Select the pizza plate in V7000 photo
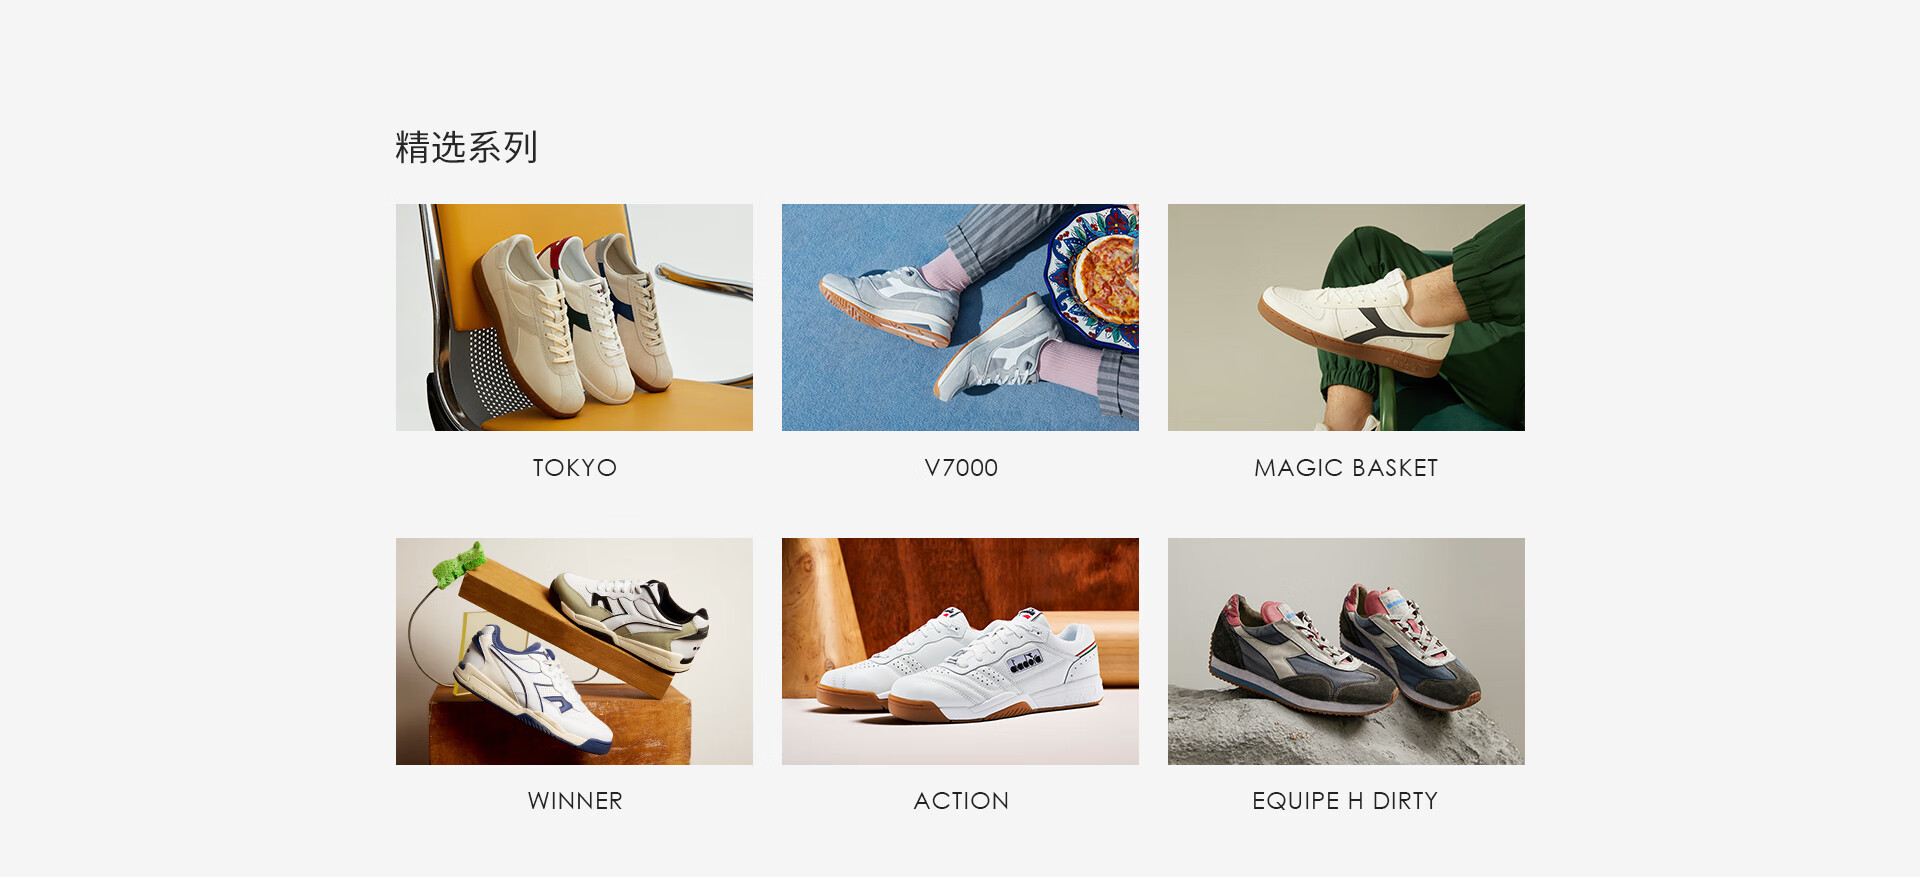 [1097, 276]
